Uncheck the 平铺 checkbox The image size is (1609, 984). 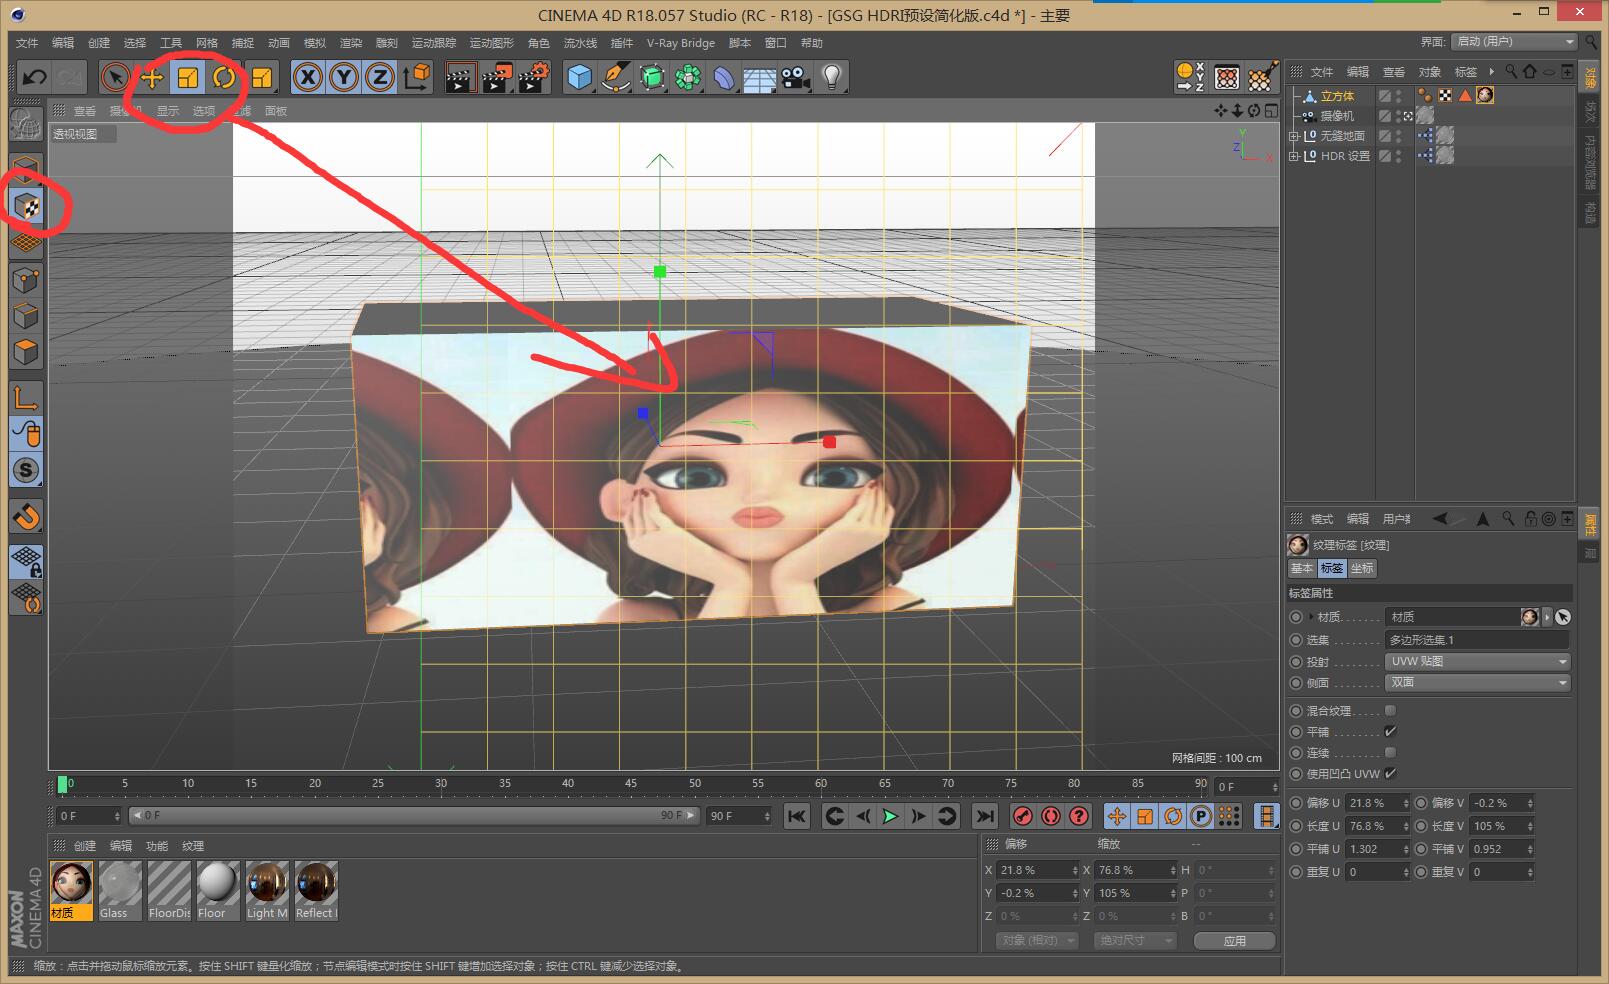click(x=1390, y=731)
